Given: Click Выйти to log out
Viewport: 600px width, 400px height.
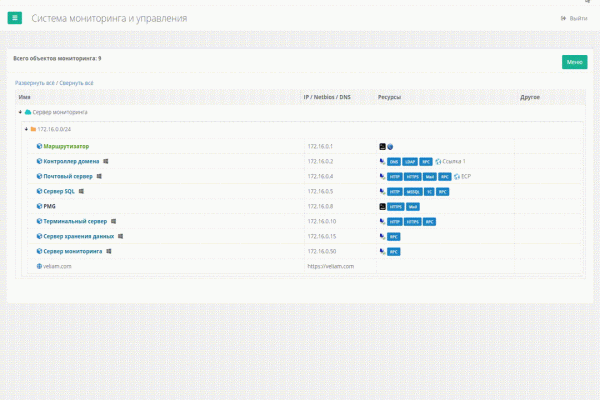Looking at the screenshot, I should point(577,19).
